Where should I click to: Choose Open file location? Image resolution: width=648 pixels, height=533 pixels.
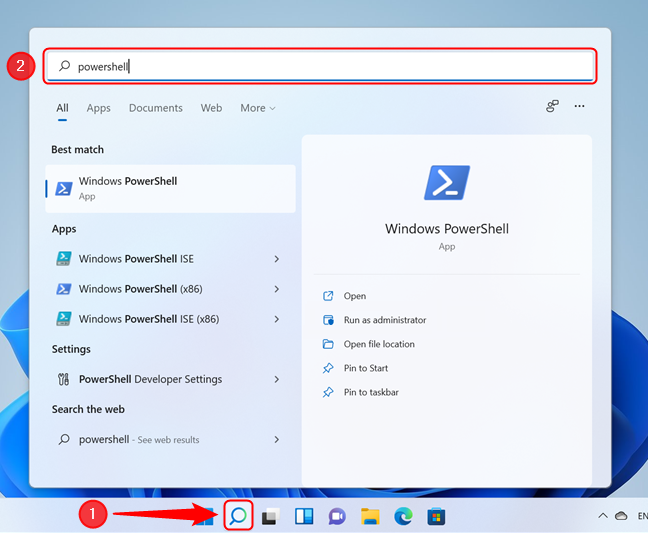pos(379,344)
